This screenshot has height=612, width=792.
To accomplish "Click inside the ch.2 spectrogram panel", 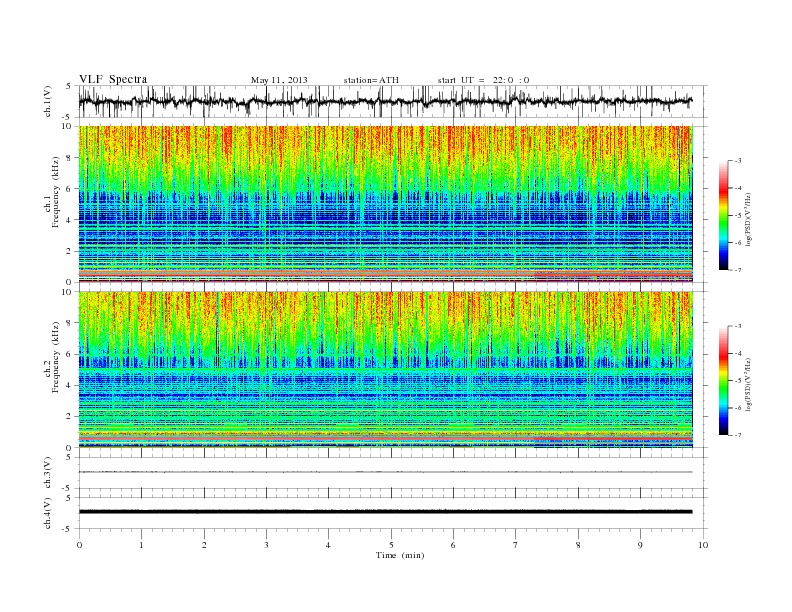I will tap(386, 370).
